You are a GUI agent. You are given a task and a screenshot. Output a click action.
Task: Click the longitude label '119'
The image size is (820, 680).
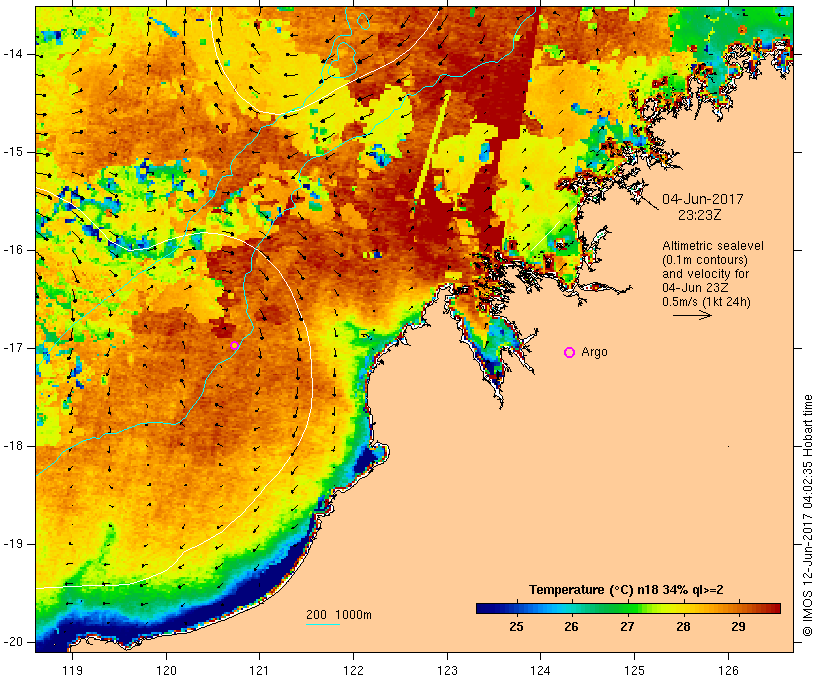coord(72,670)
